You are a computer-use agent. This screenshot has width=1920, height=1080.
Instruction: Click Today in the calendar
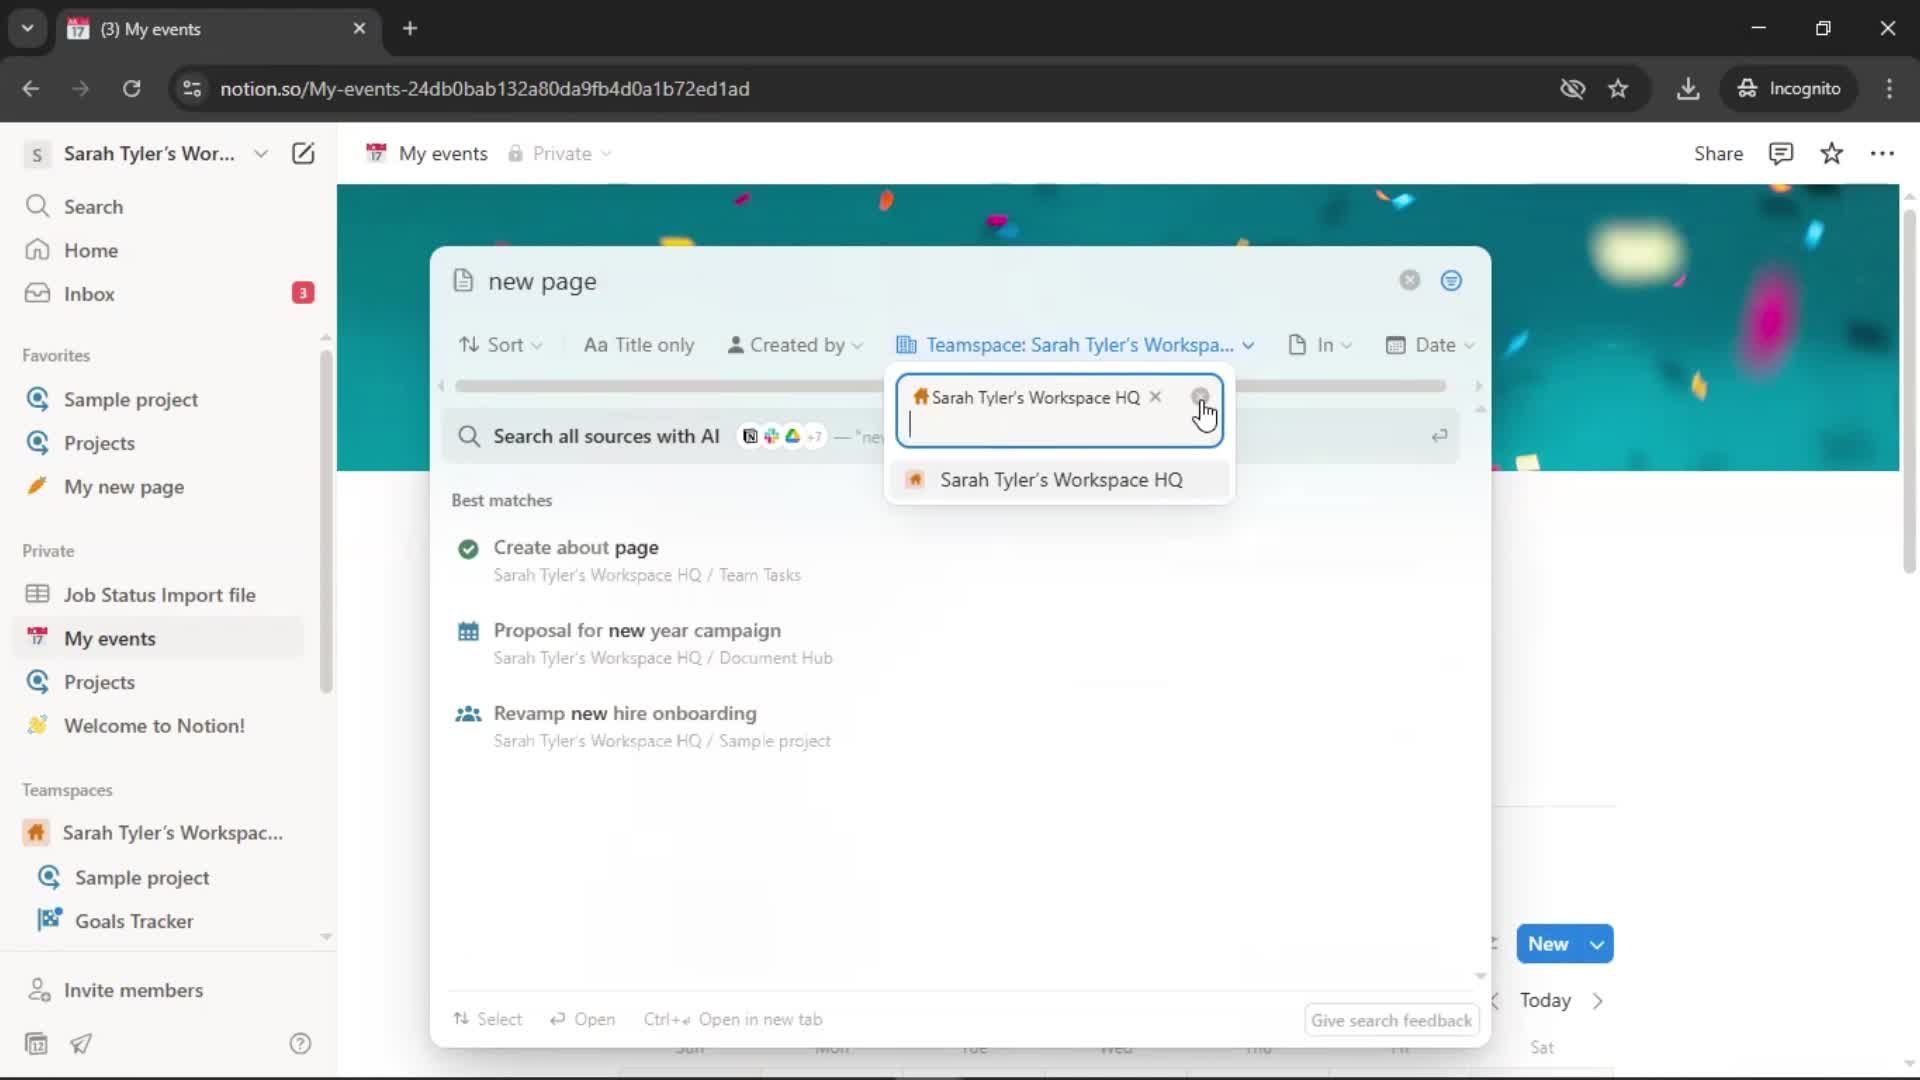[x=1545, y=1000]
